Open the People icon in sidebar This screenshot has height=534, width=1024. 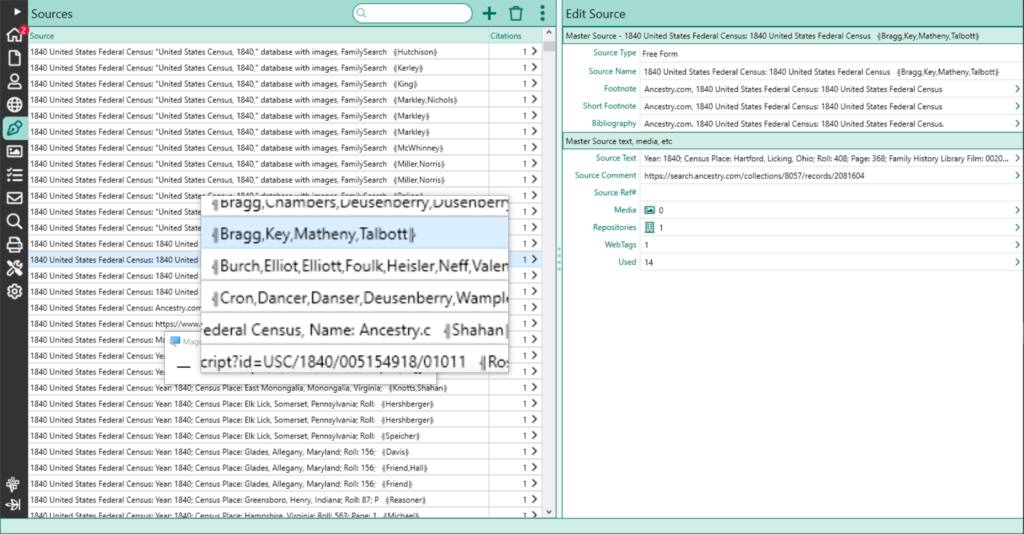(14, 82)
